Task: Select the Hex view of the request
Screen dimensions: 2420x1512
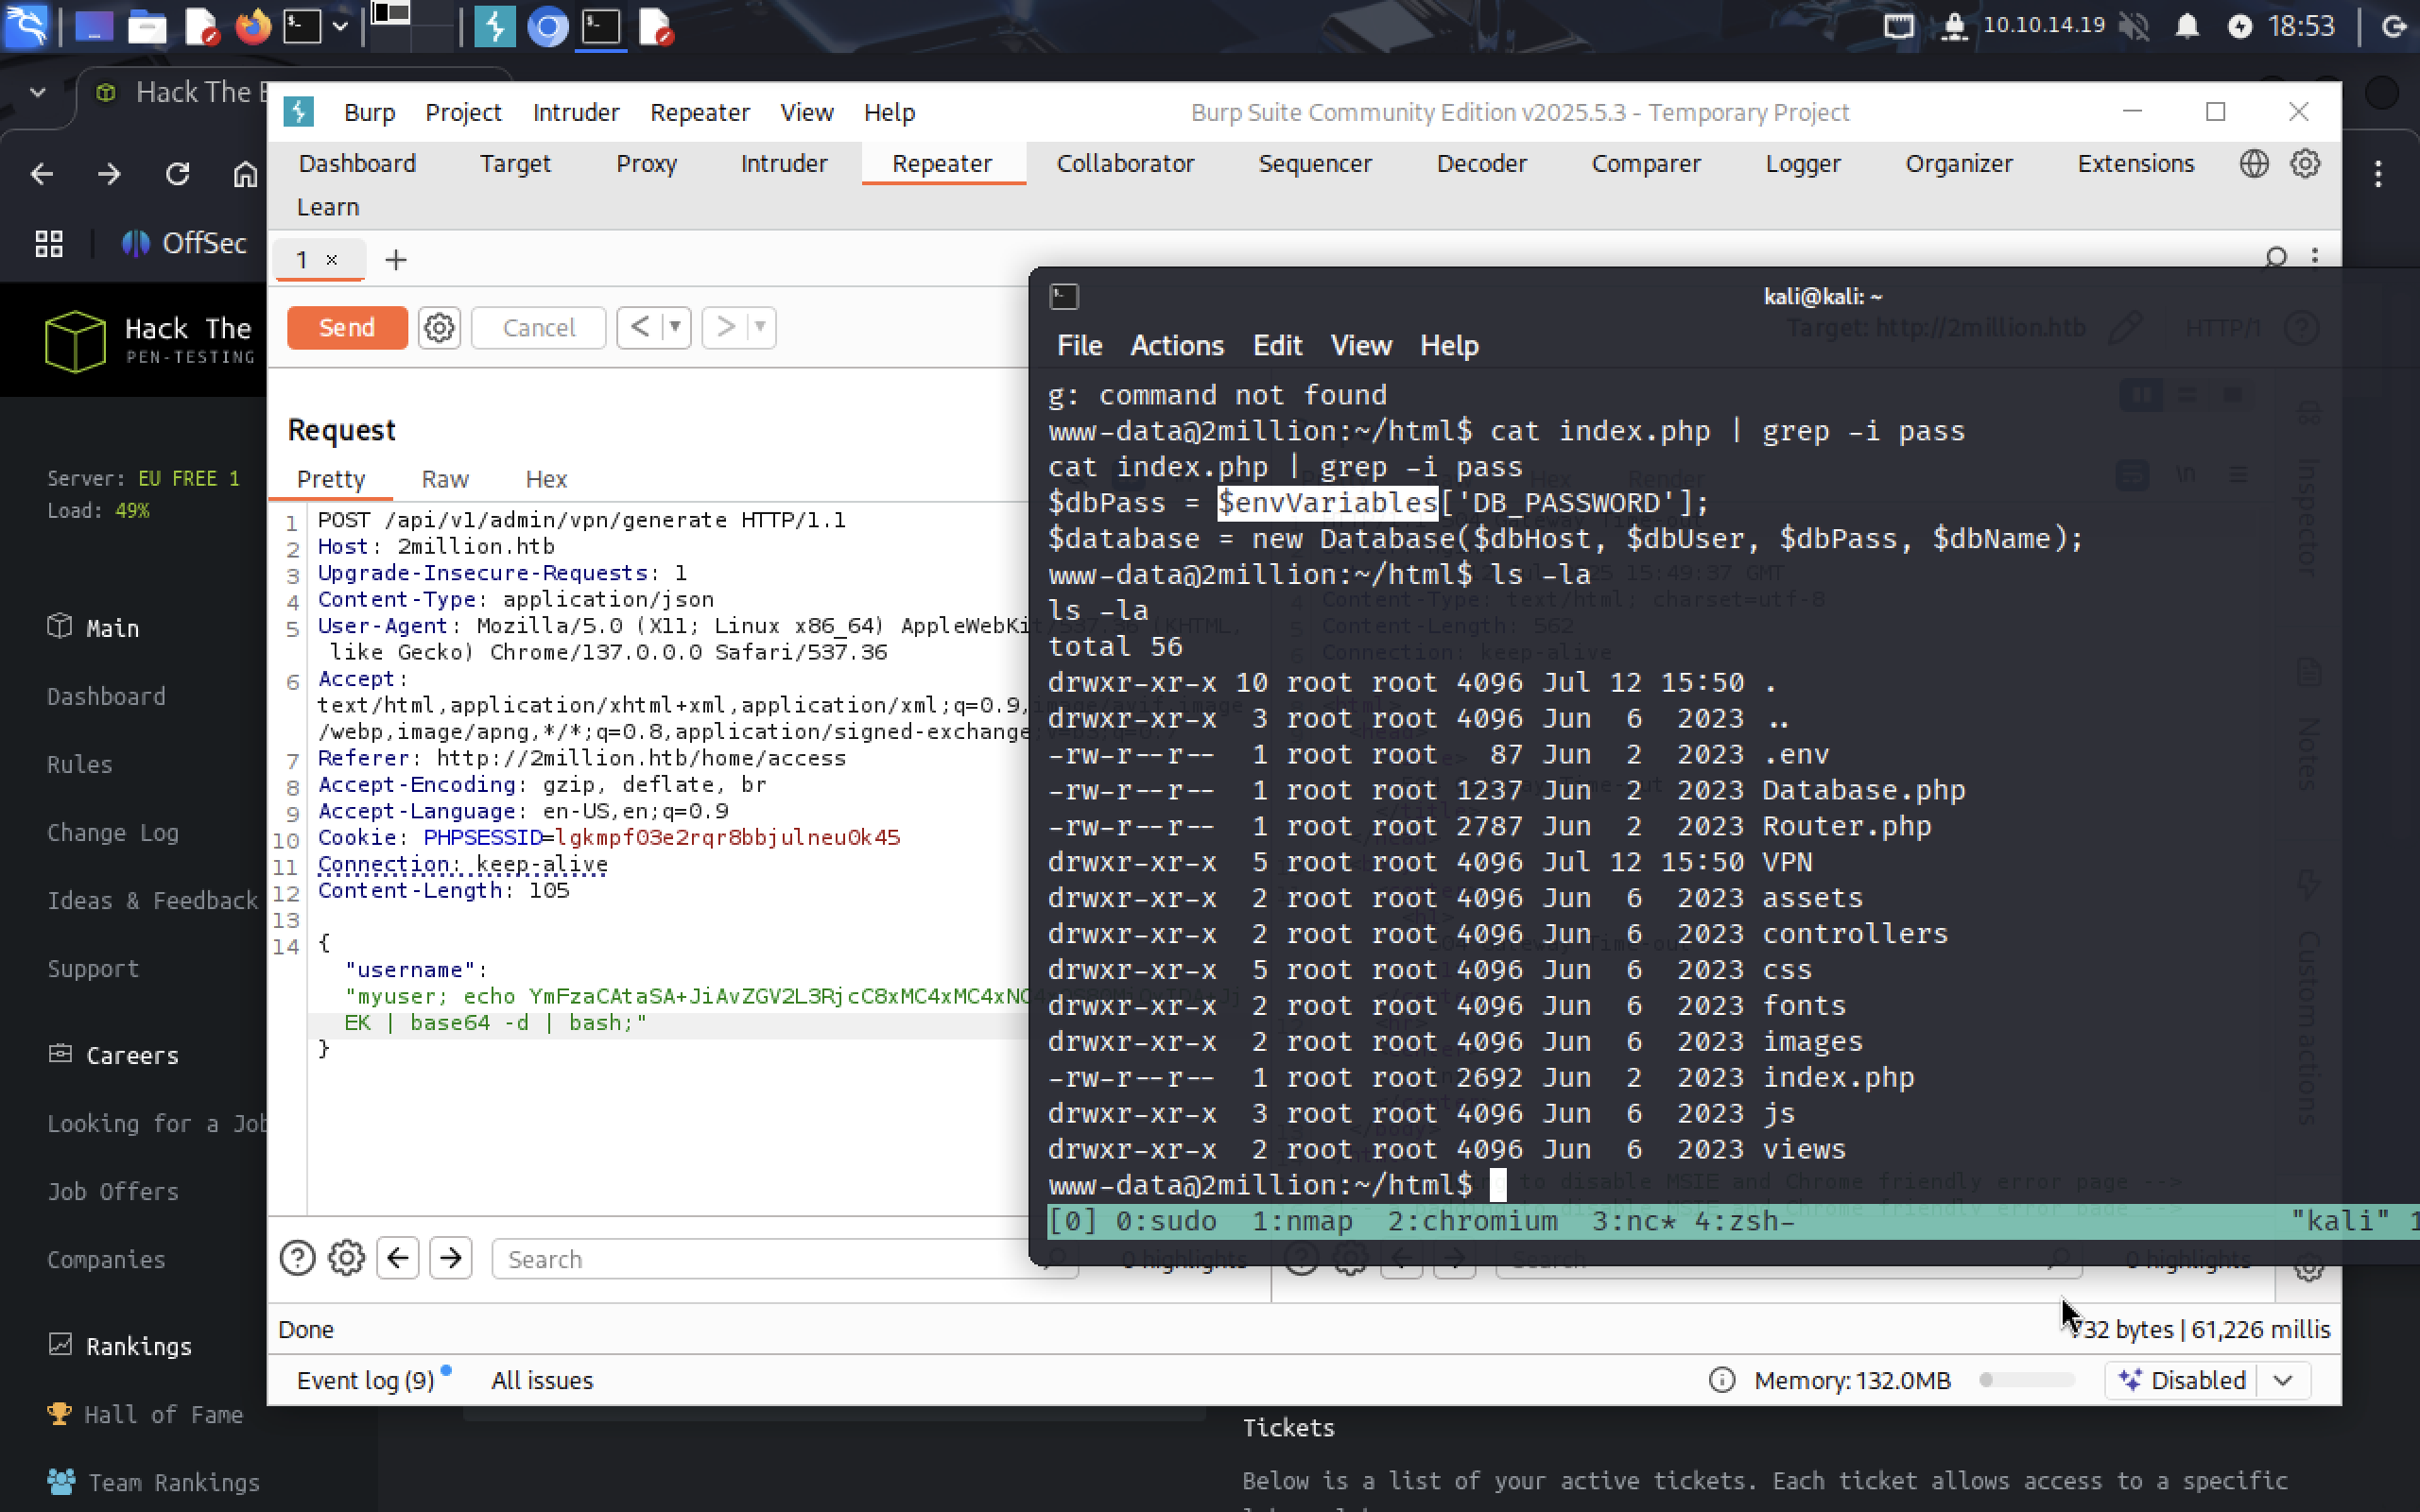Action: [x=546, y=479]
